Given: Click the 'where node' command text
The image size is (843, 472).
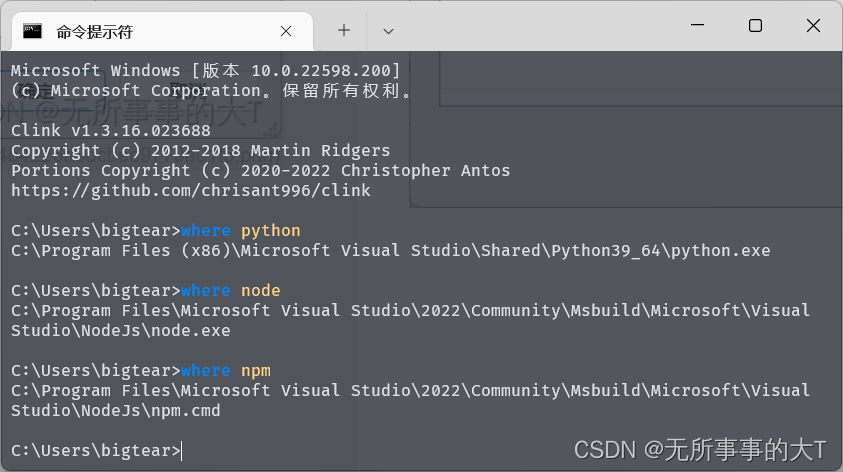Looking at the screenshot, I should [230, 291].
